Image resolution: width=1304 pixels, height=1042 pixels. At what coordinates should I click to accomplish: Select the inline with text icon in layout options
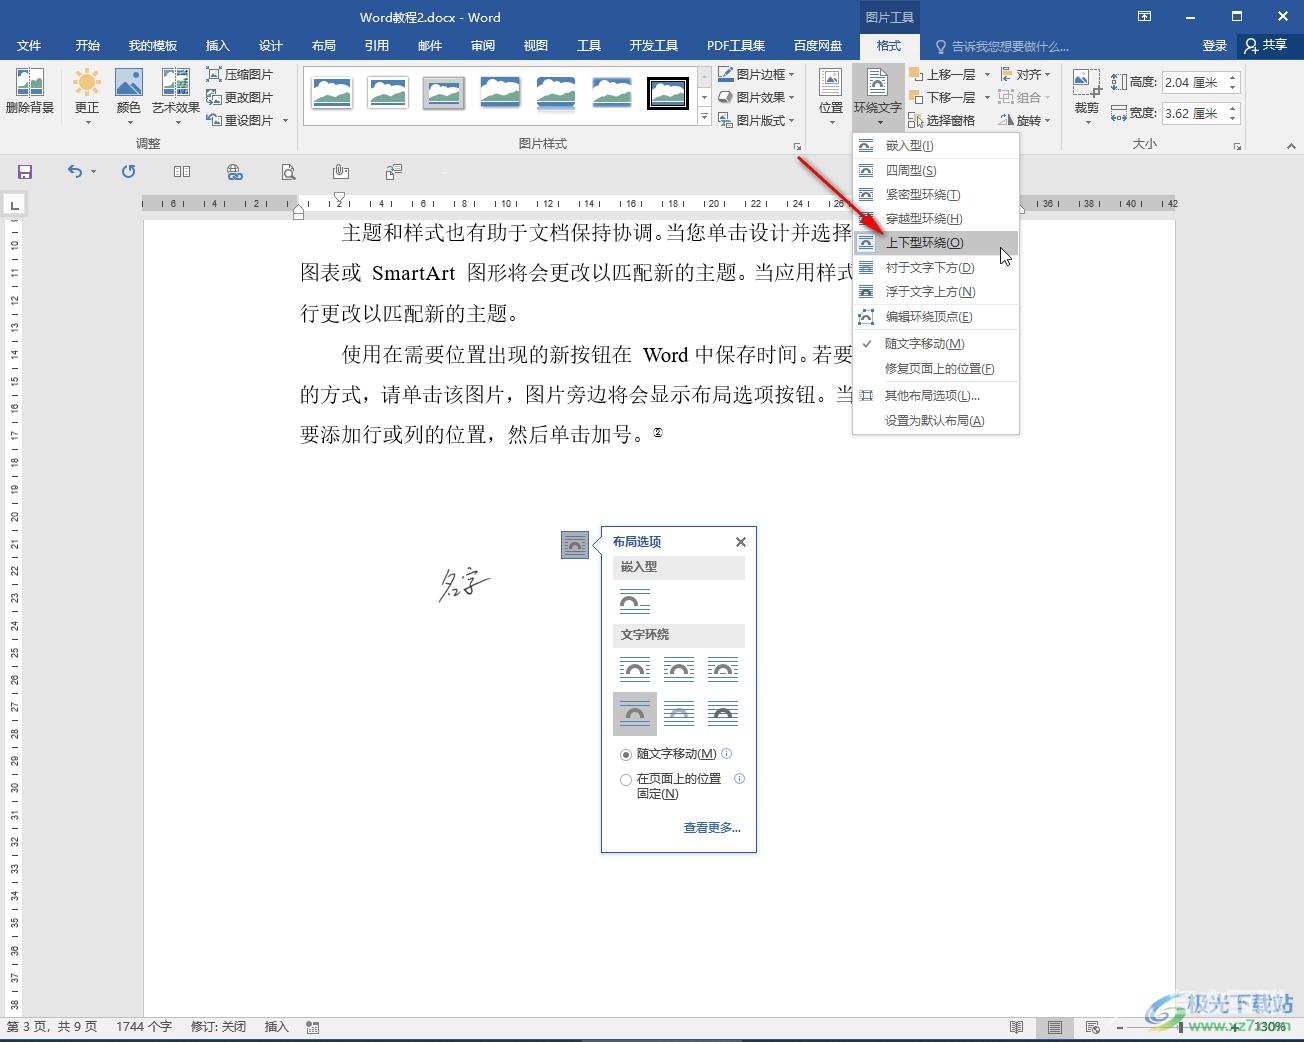tap(635, 601)
